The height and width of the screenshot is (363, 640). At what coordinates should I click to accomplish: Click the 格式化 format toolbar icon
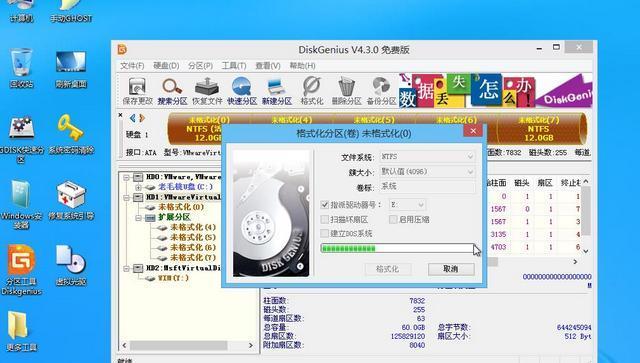pyautogui.click(x=312, y=91)
